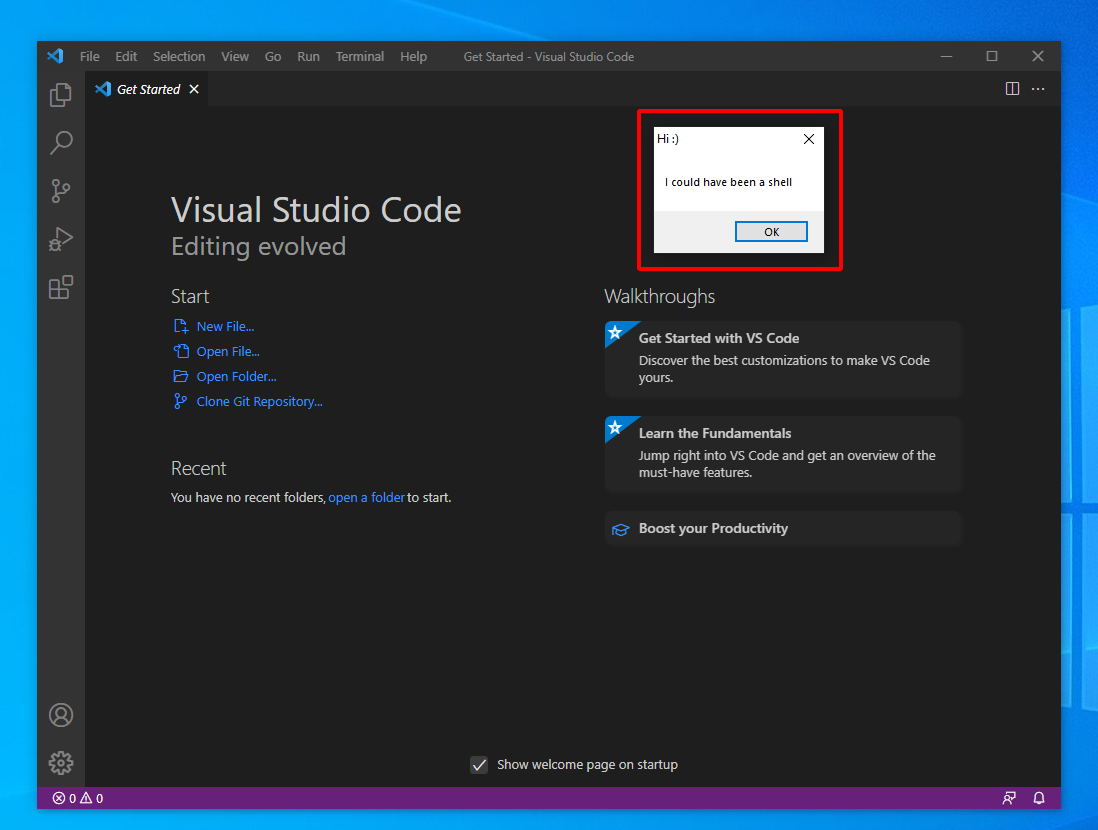Click the 'Editing evolved' subtitle text
The height and width of the screenshot is (830, 1098).
(258, 247)
